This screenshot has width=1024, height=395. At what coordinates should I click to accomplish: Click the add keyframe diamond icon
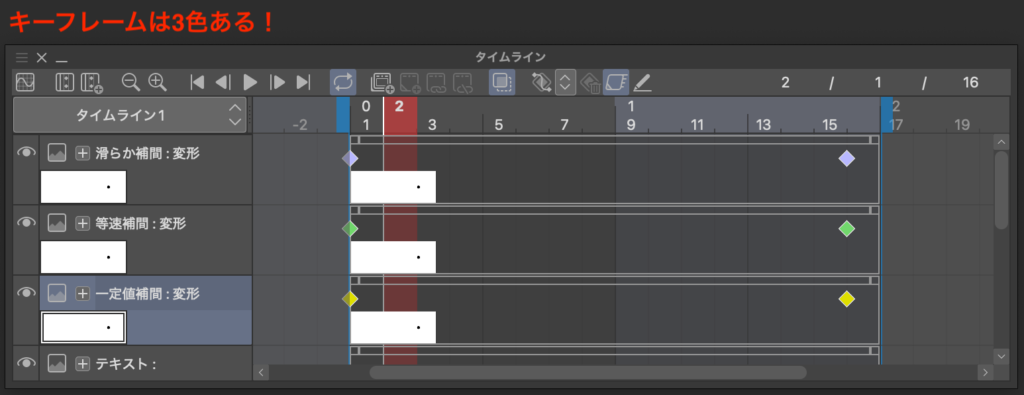(x=541, y=82)
